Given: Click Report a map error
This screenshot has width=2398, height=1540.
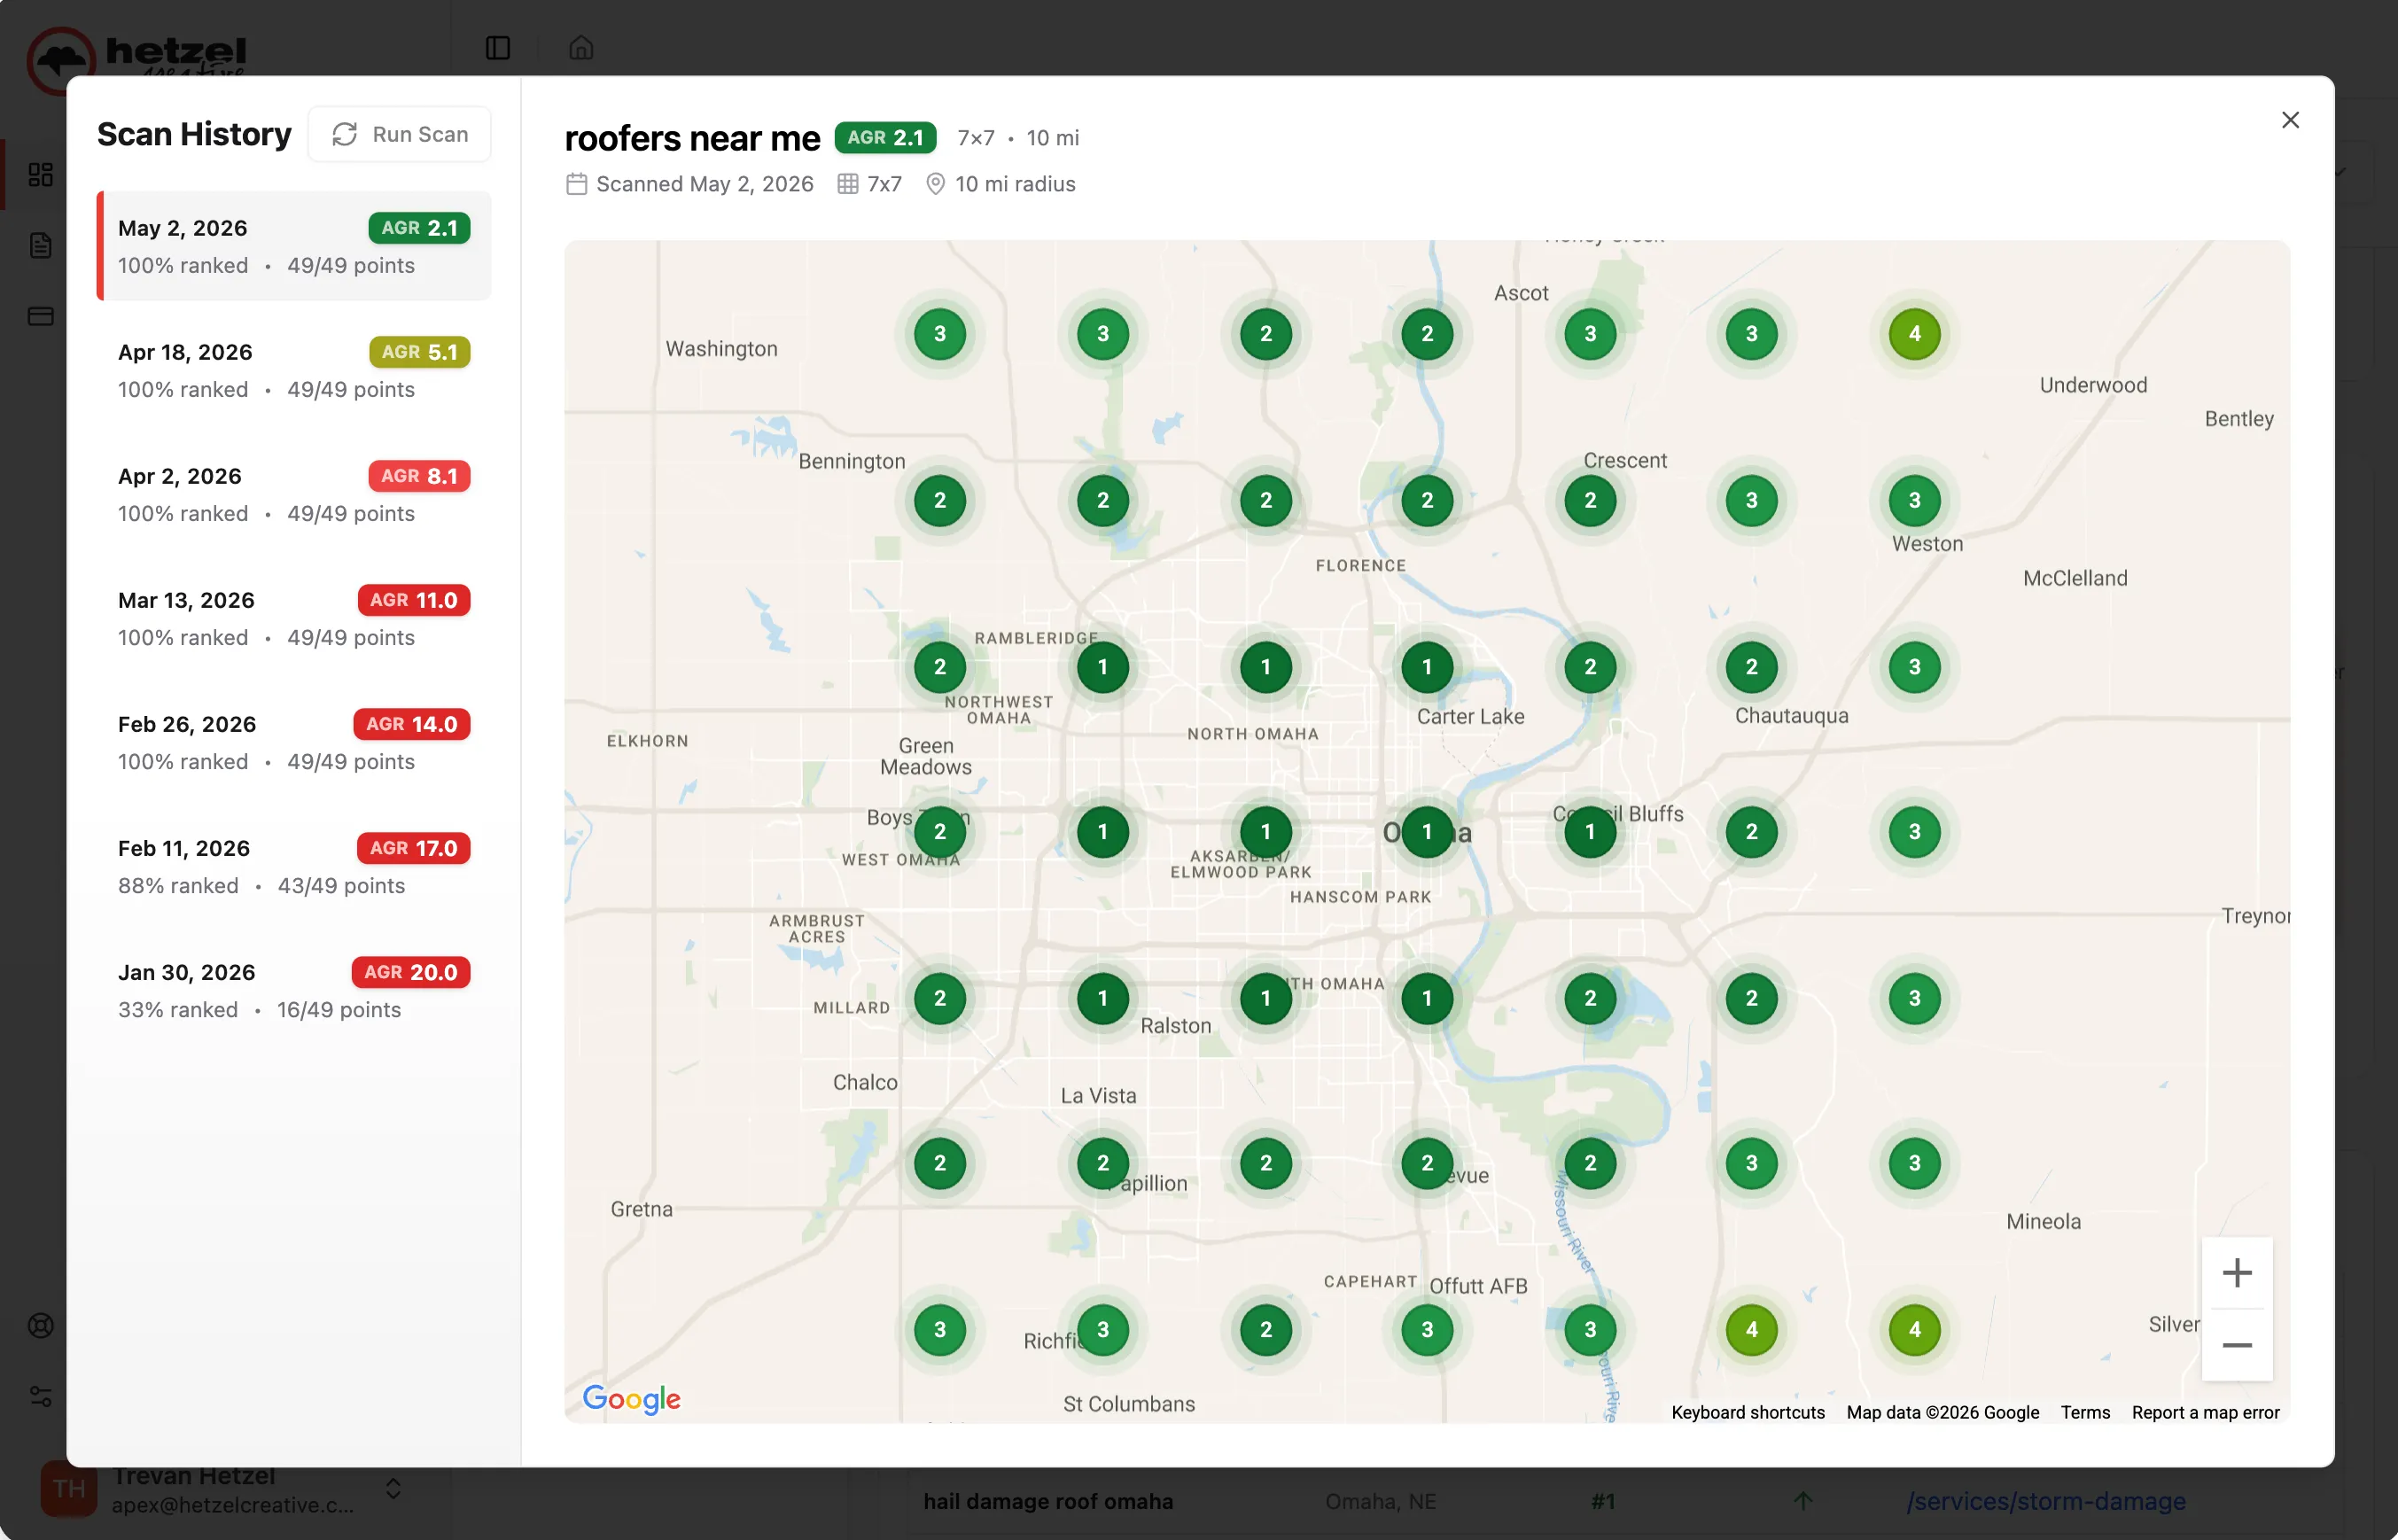Looking at the screenshot, I should [2205, 1412].
